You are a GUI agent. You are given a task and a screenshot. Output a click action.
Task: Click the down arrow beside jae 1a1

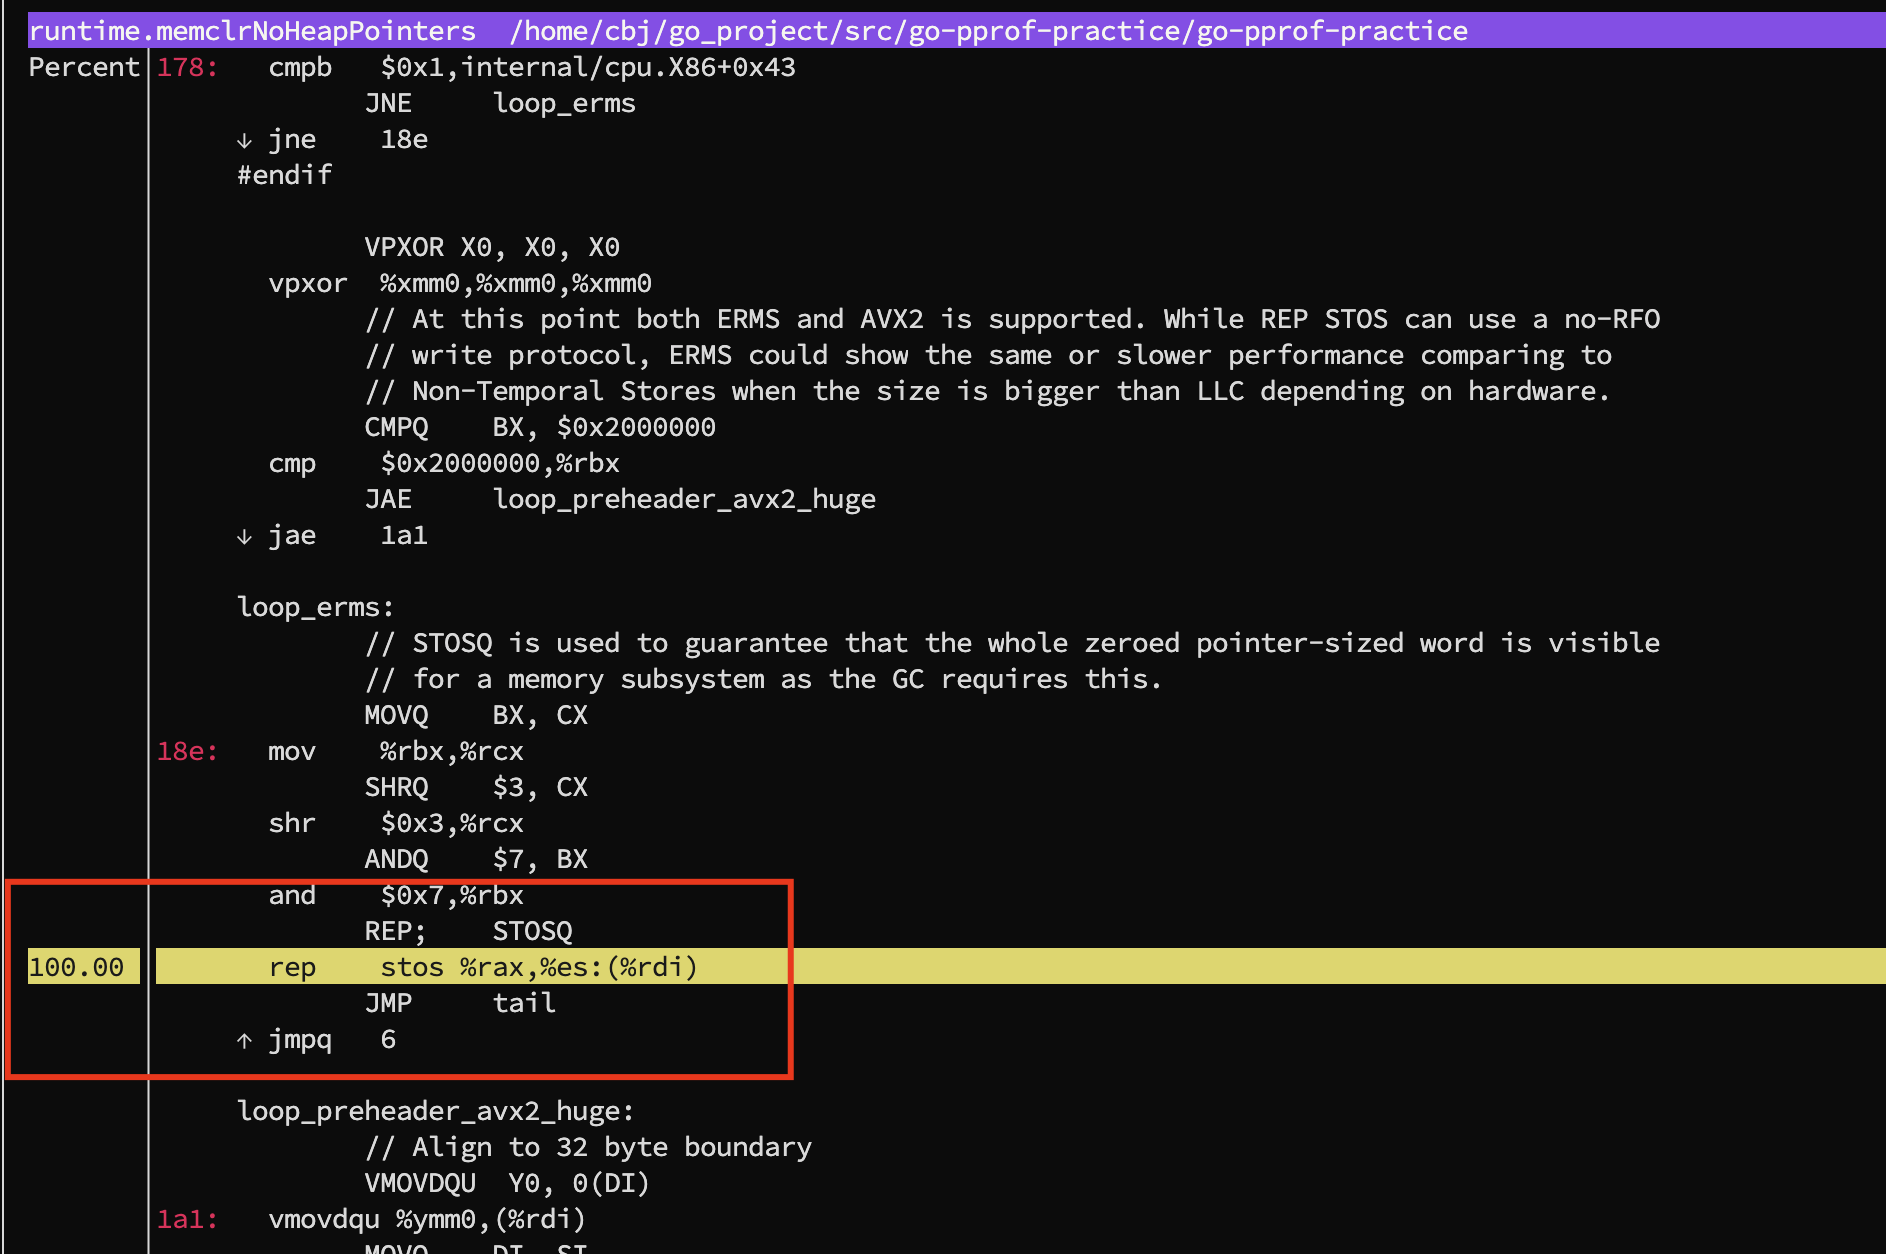point(244,537)
